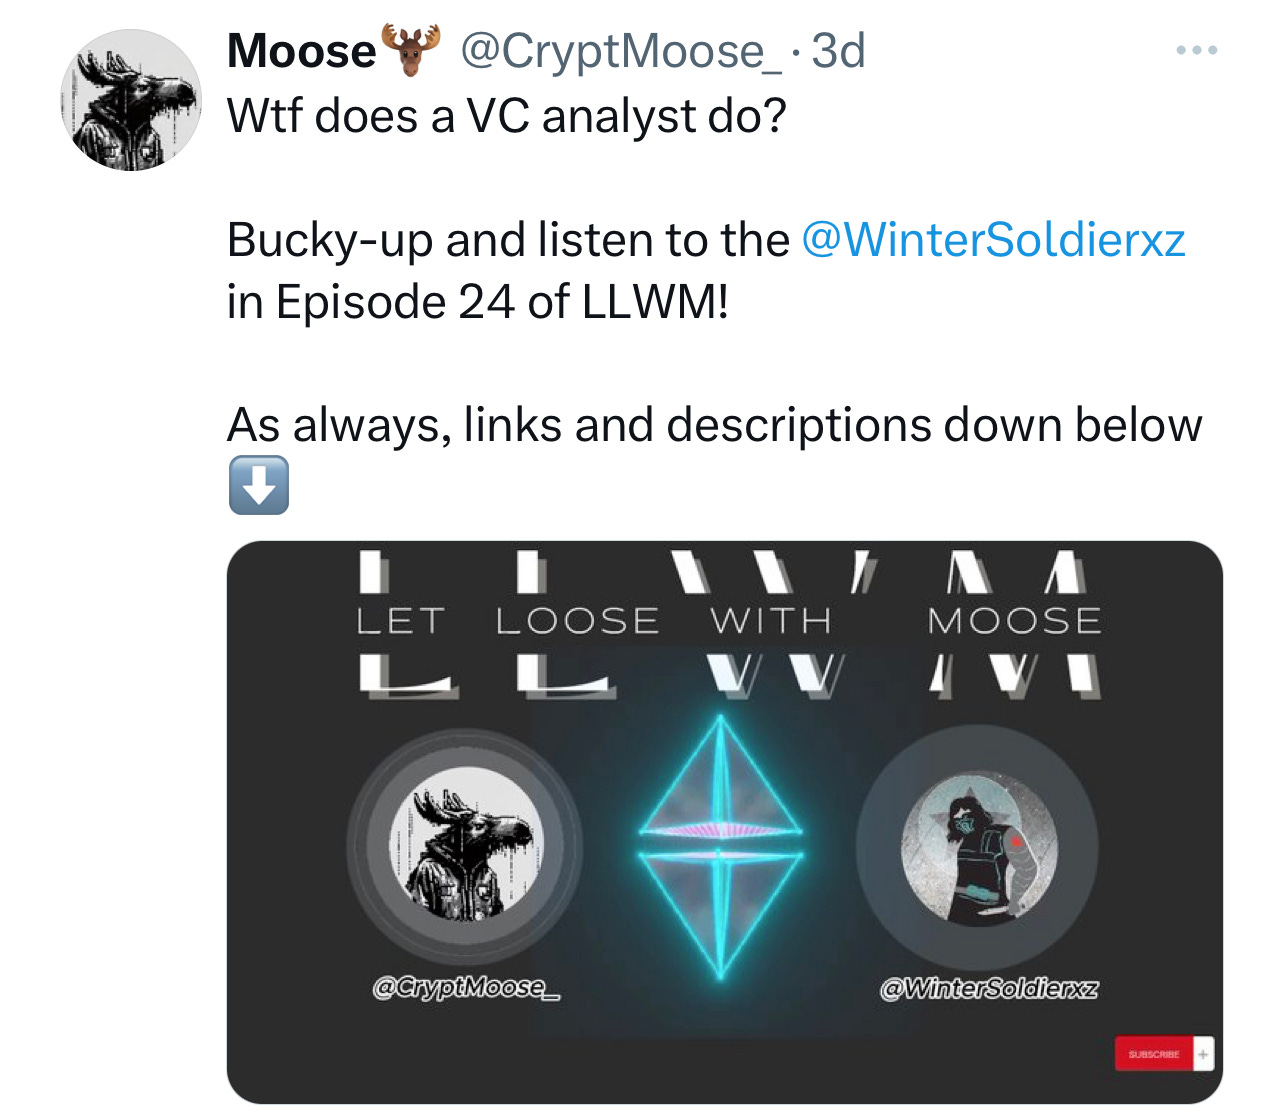Click the moose avatar circle in the image

click(466, 845)
